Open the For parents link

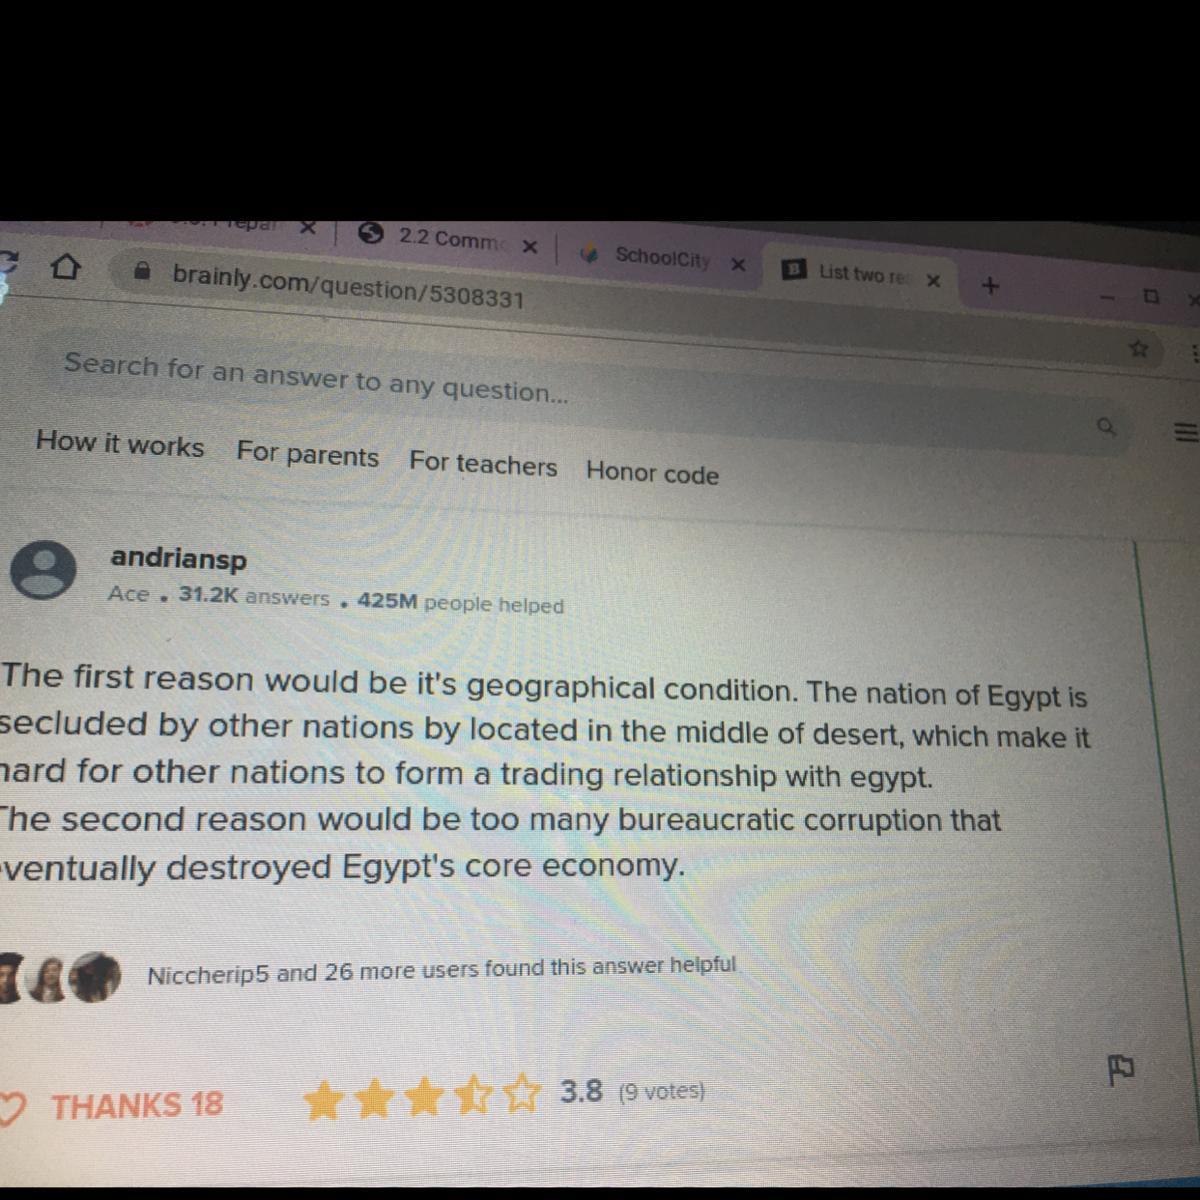tap(308, 455)
